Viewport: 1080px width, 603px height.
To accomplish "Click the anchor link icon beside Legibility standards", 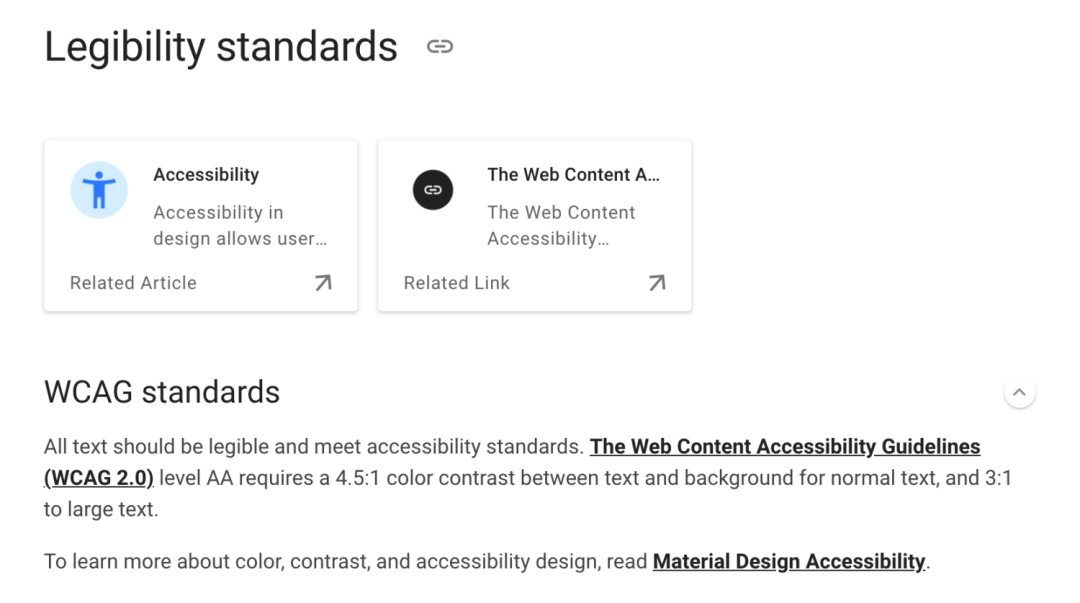I will [440, 47].
